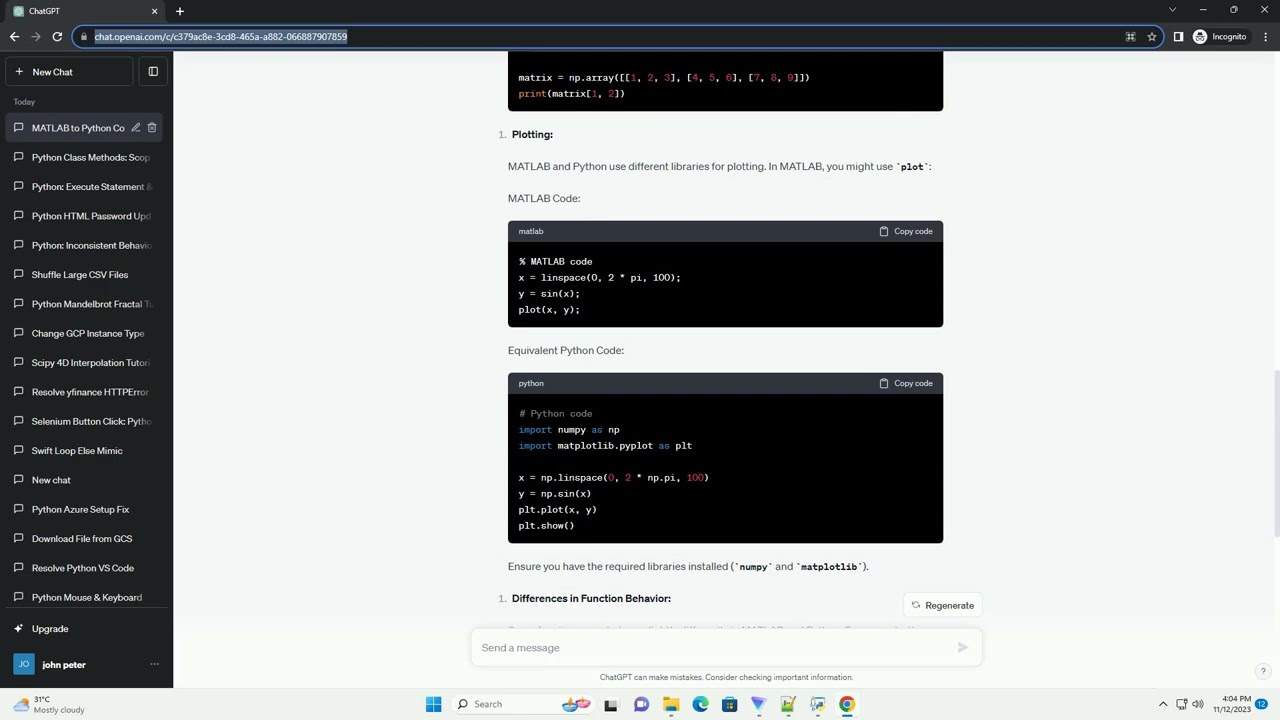
Task: Bookmark this page with star icon
Action: [x=1152, y=37]
